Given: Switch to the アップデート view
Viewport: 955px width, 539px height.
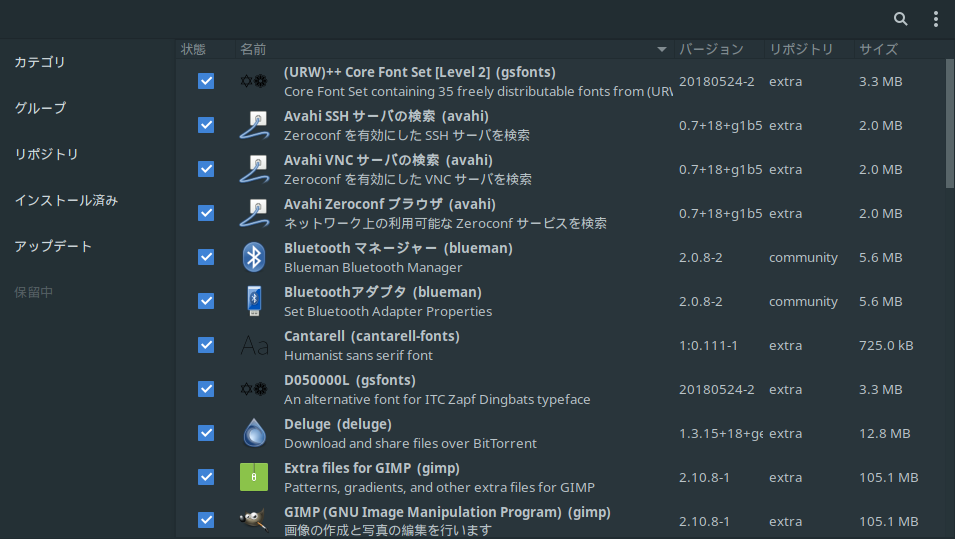Looking at the screenshot, I should tap(53, 246).
